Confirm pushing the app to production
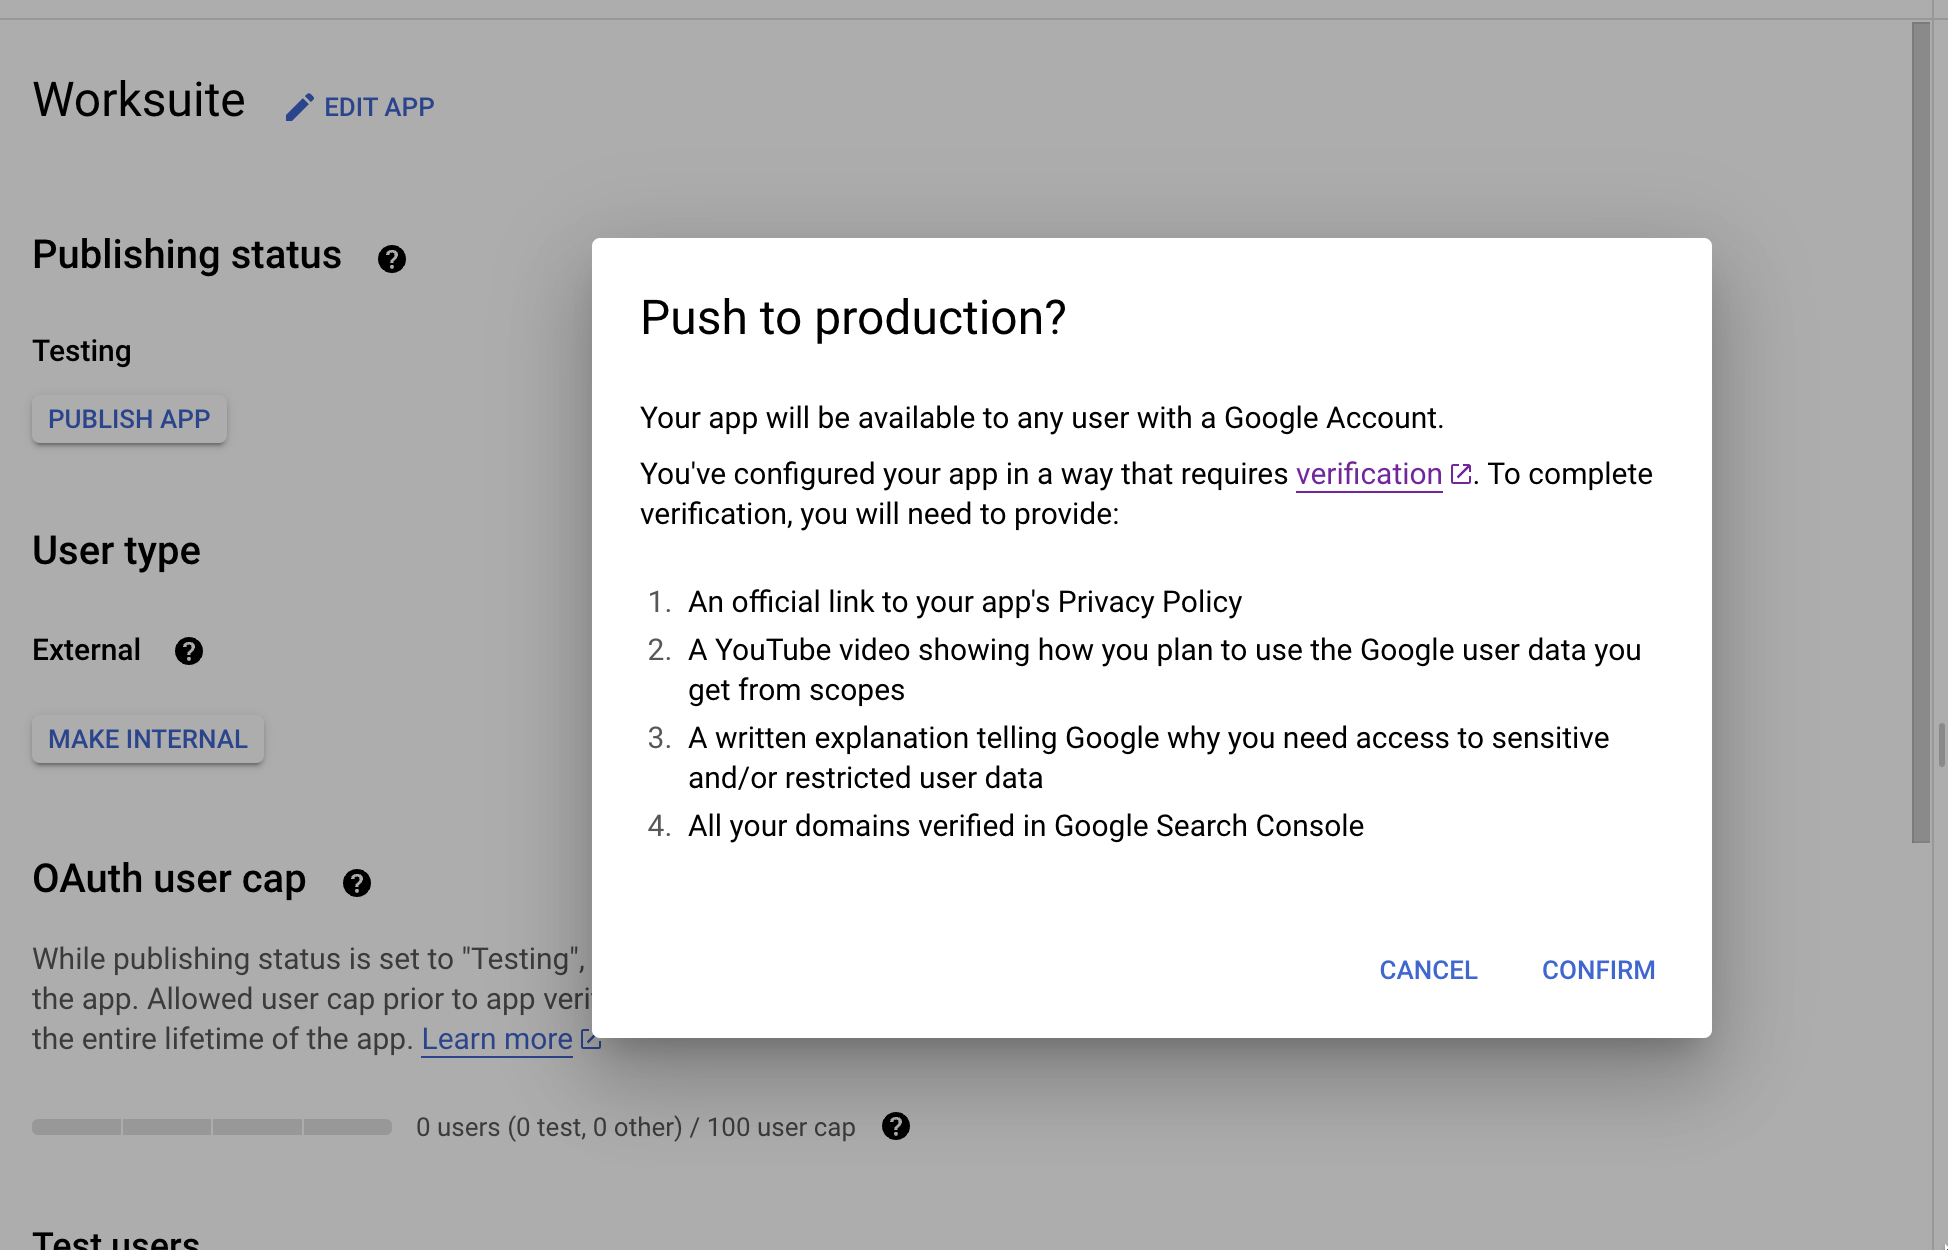The height and width of the screenshot is (1250, 1948). [x=1597, y=970]
